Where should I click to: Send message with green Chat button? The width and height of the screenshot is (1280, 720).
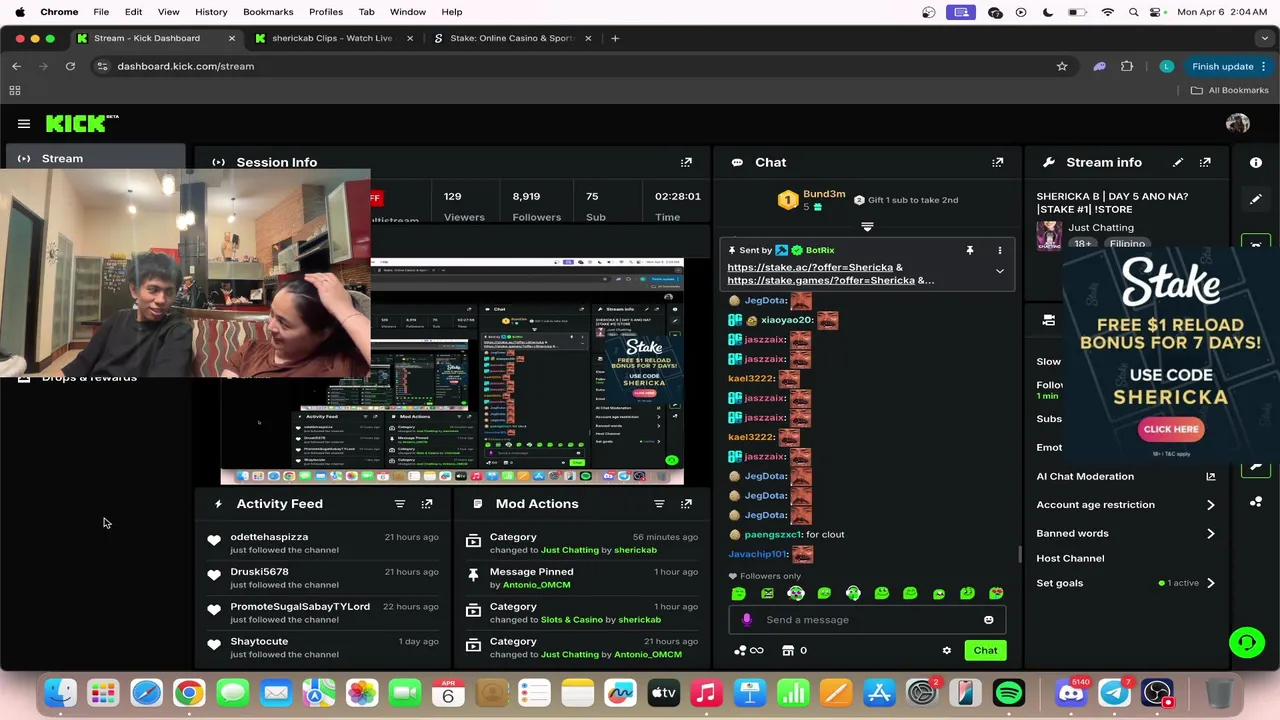pyautogui.click(x=985, y=651)
